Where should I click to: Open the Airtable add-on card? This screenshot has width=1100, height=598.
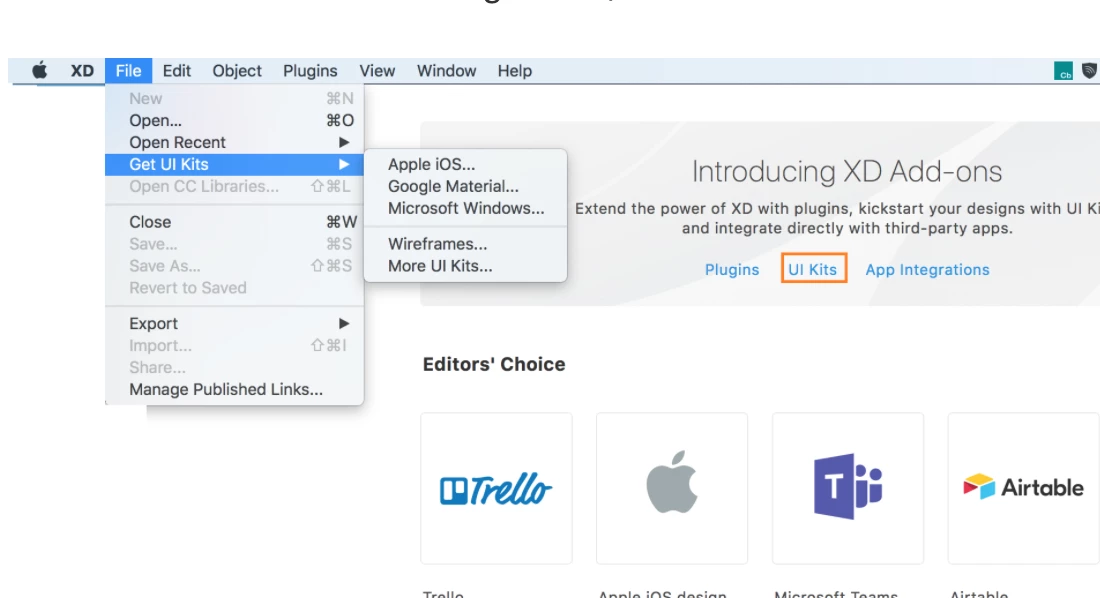click(x=1023, y=489)
